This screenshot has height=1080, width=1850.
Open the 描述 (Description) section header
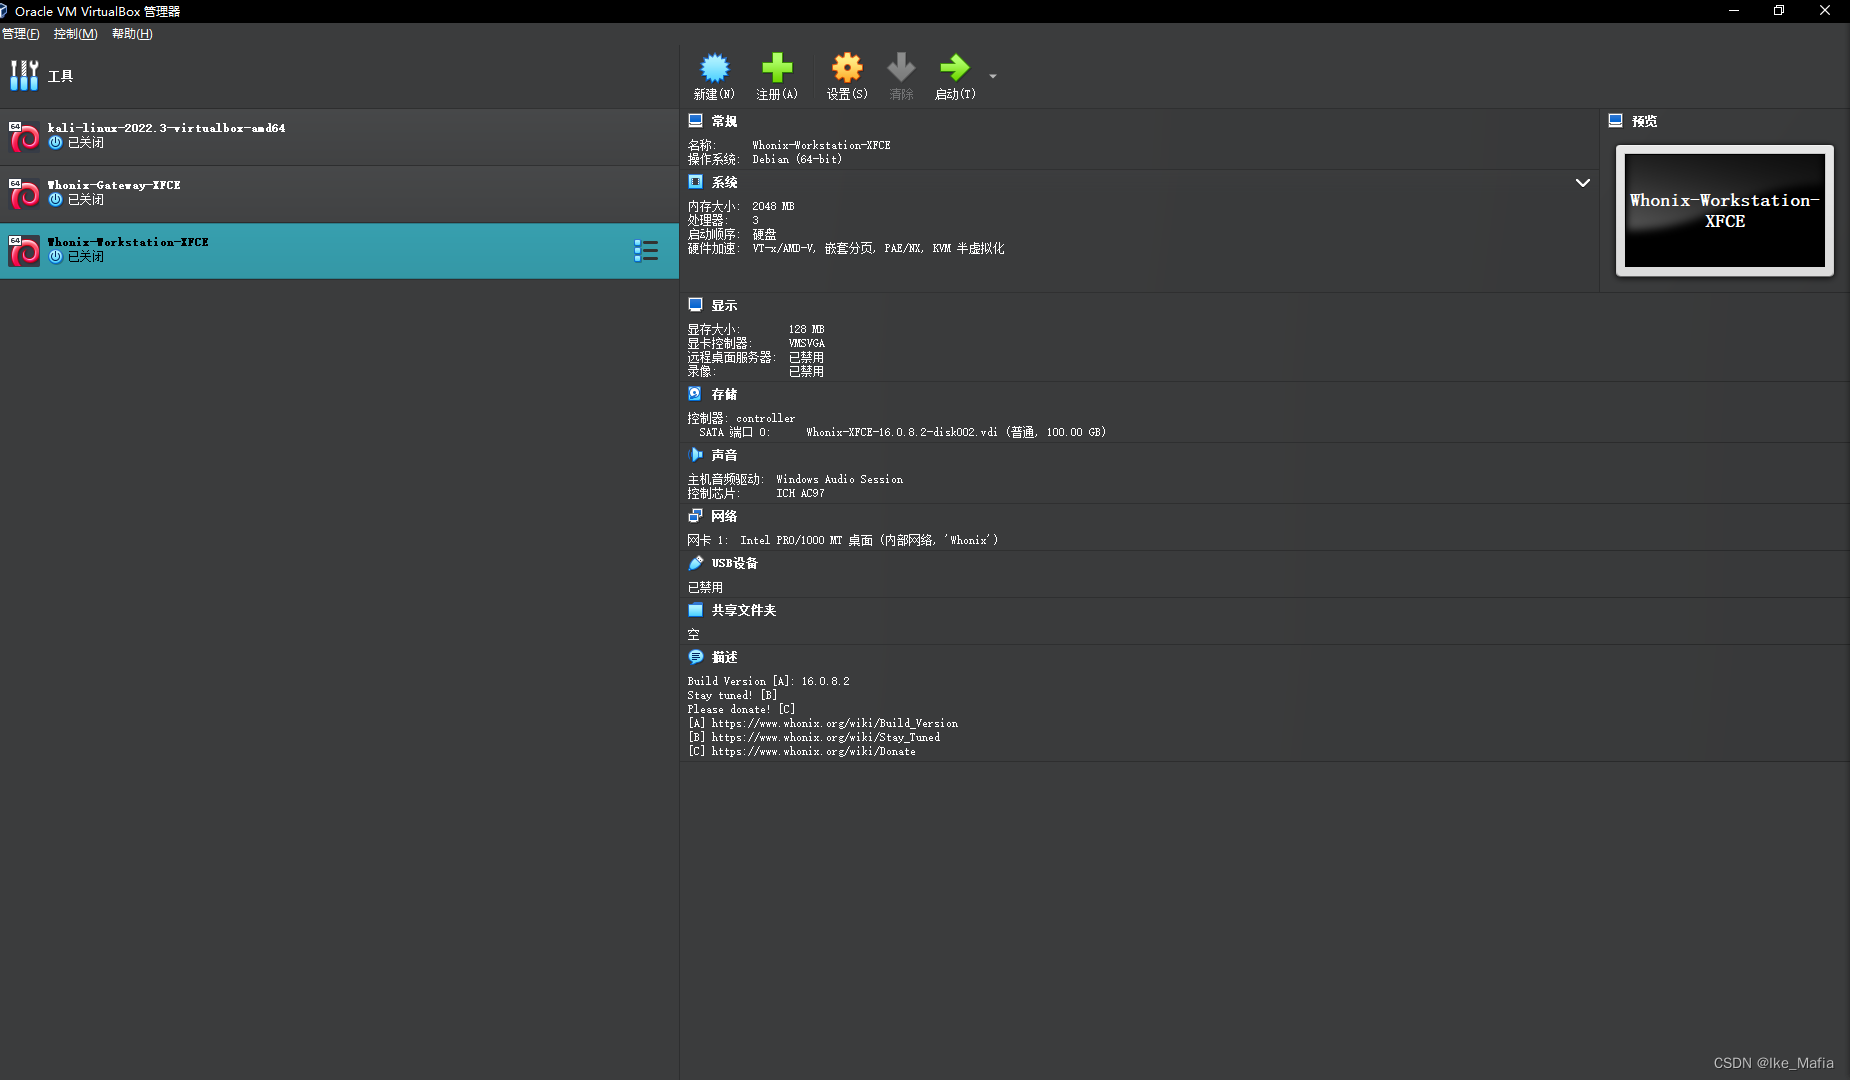click(x=724, y=657)
